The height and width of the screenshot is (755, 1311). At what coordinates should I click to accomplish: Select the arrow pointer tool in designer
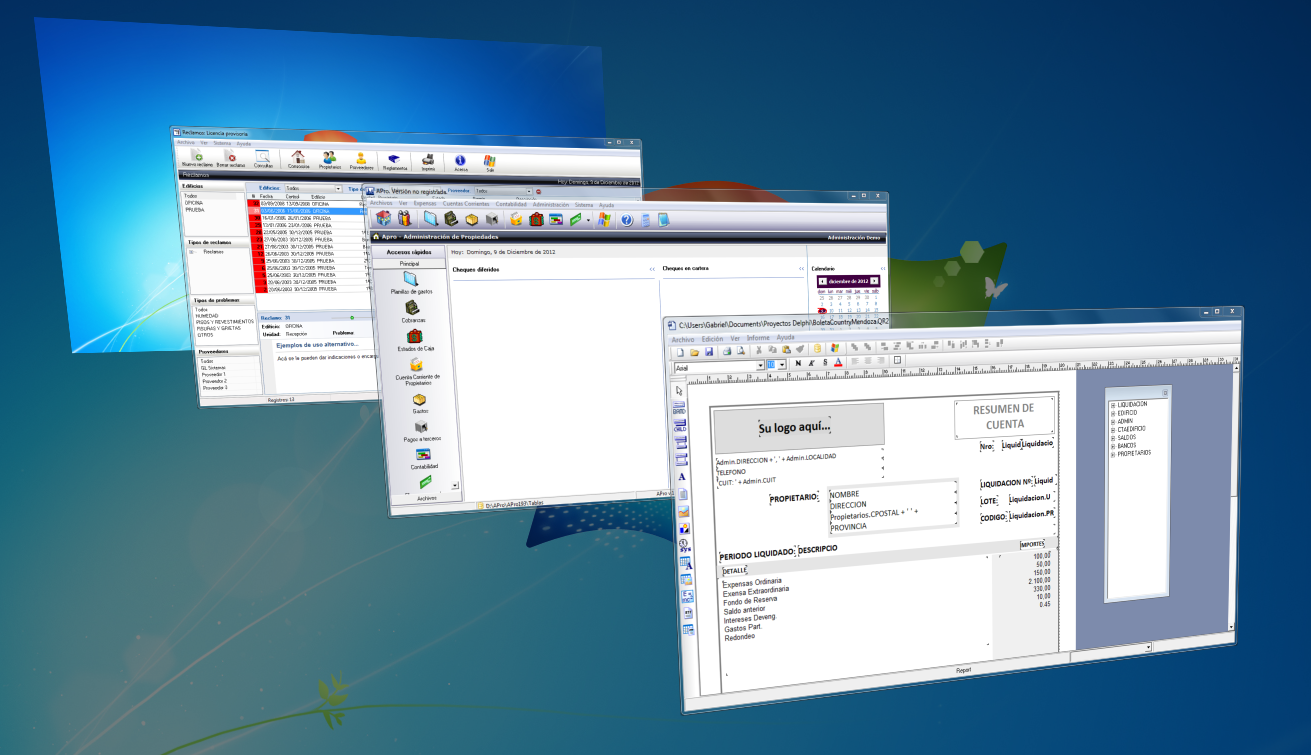tap(680, 391)
